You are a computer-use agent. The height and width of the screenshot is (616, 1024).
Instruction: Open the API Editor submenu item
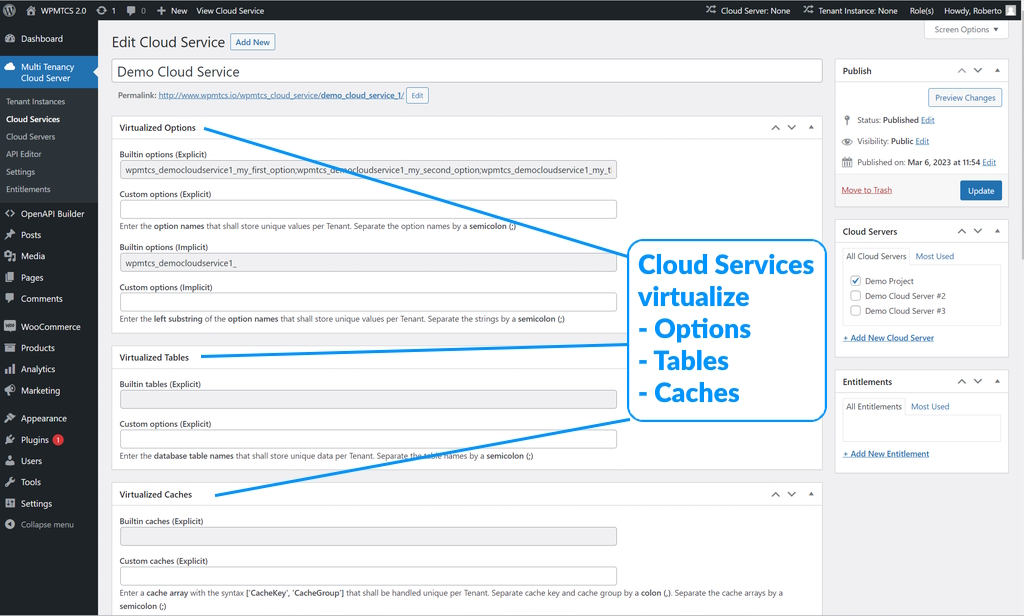pos(24,154)
